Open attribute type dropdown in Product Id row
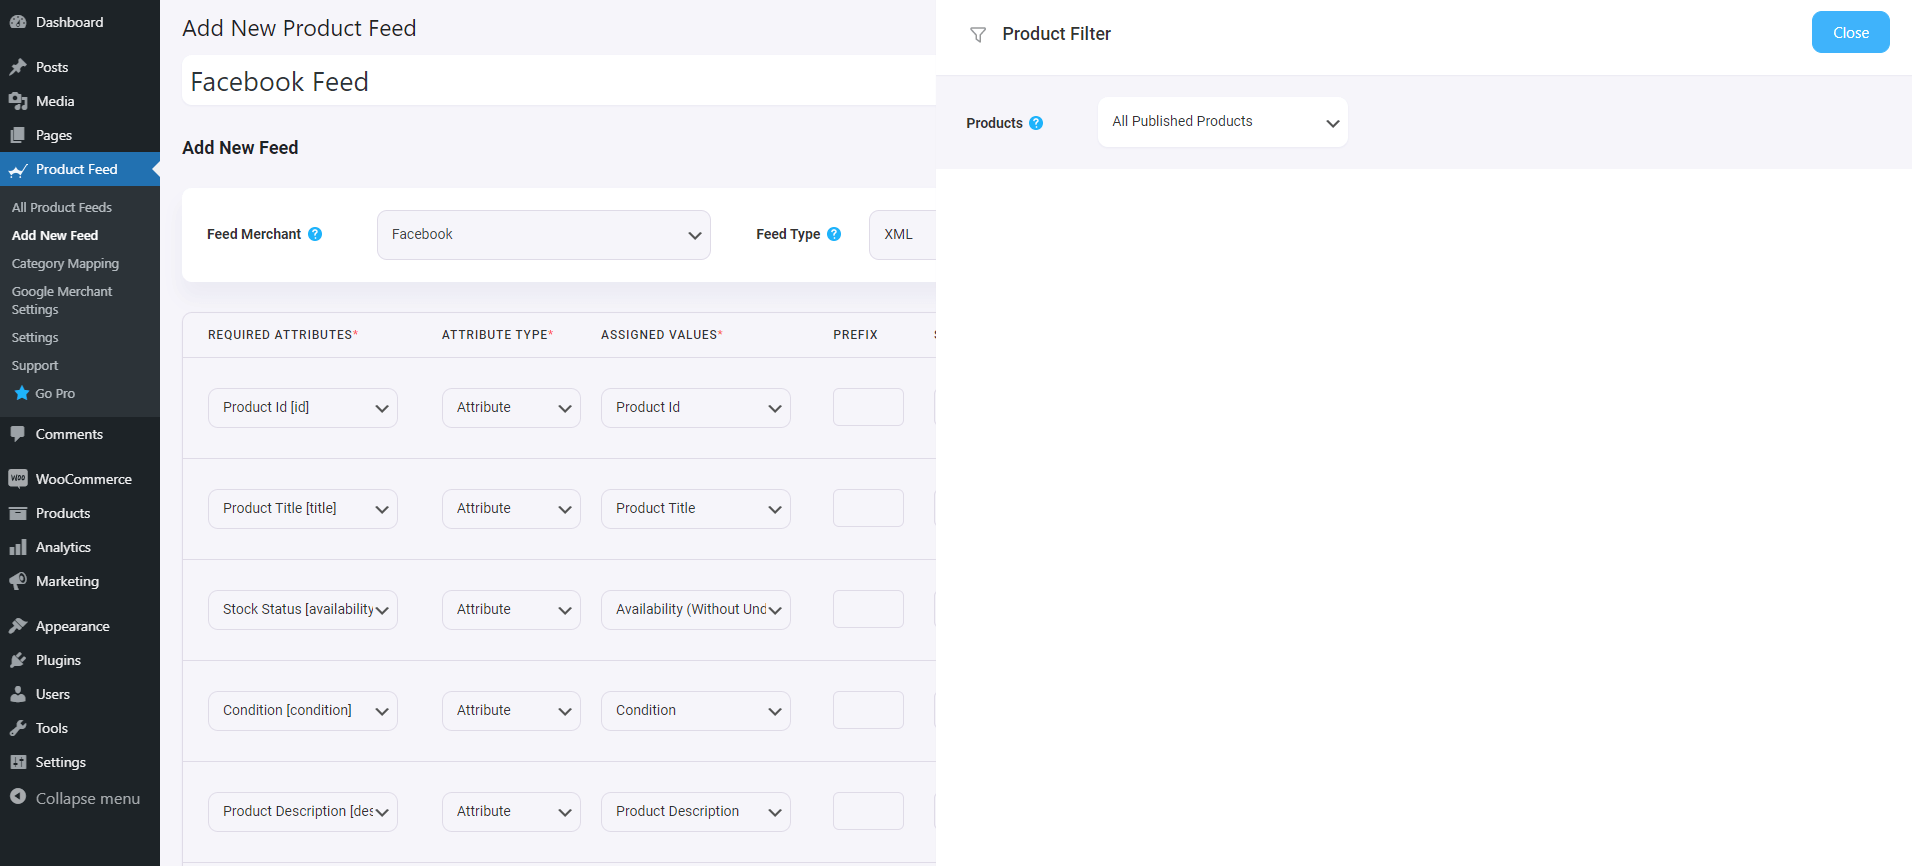Image resolution: width=1912 pixels, height=866 pixels. [511, 408]
